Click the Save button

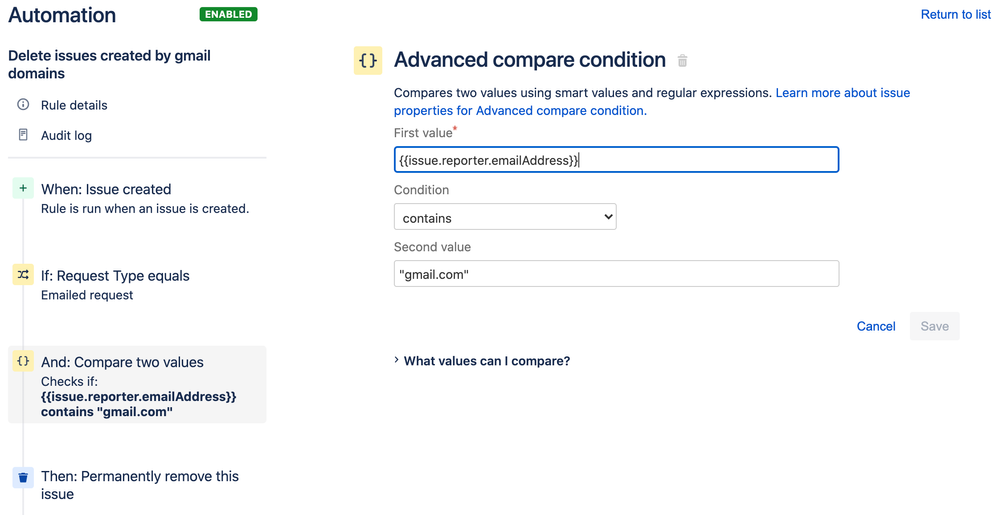click(934, 326)
